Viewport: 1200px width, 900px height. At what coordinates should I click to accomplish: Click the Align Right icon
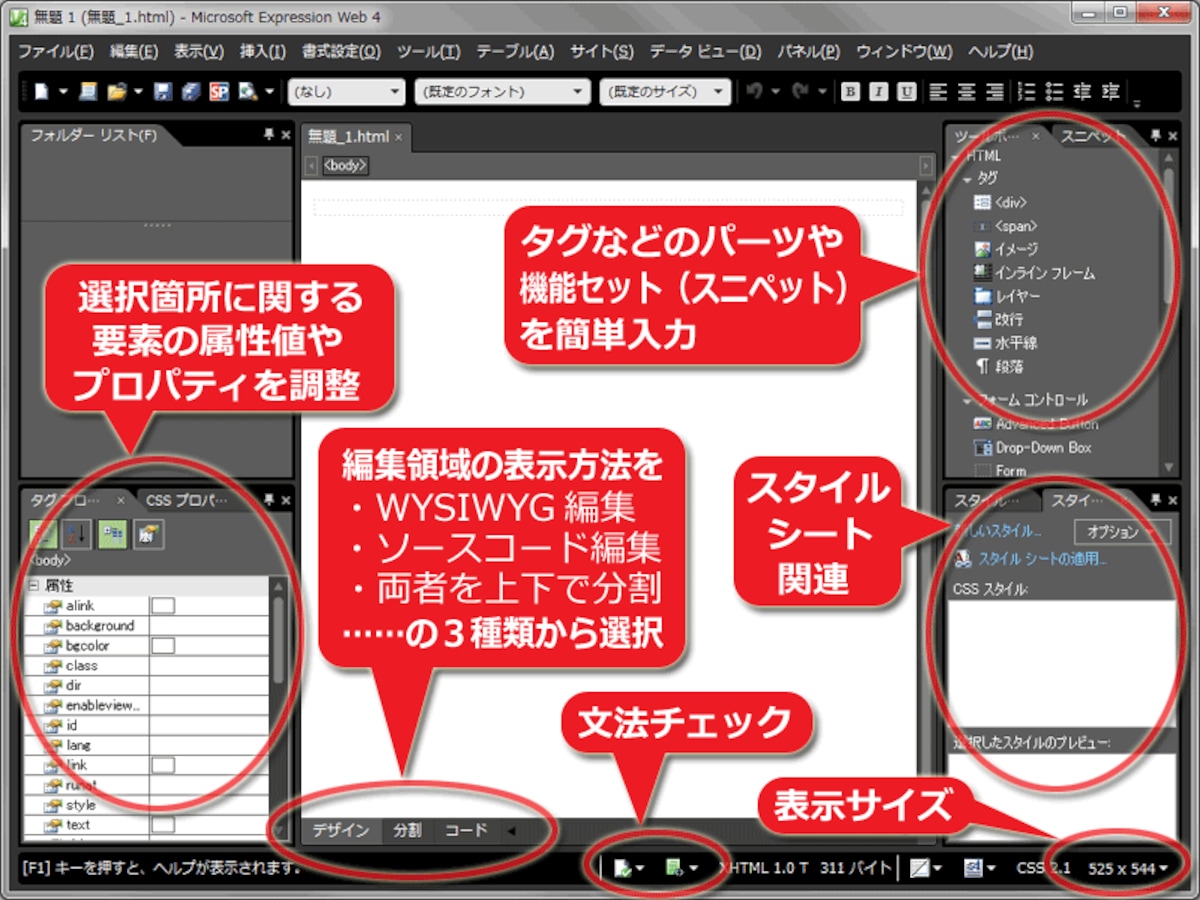[994, 92]
